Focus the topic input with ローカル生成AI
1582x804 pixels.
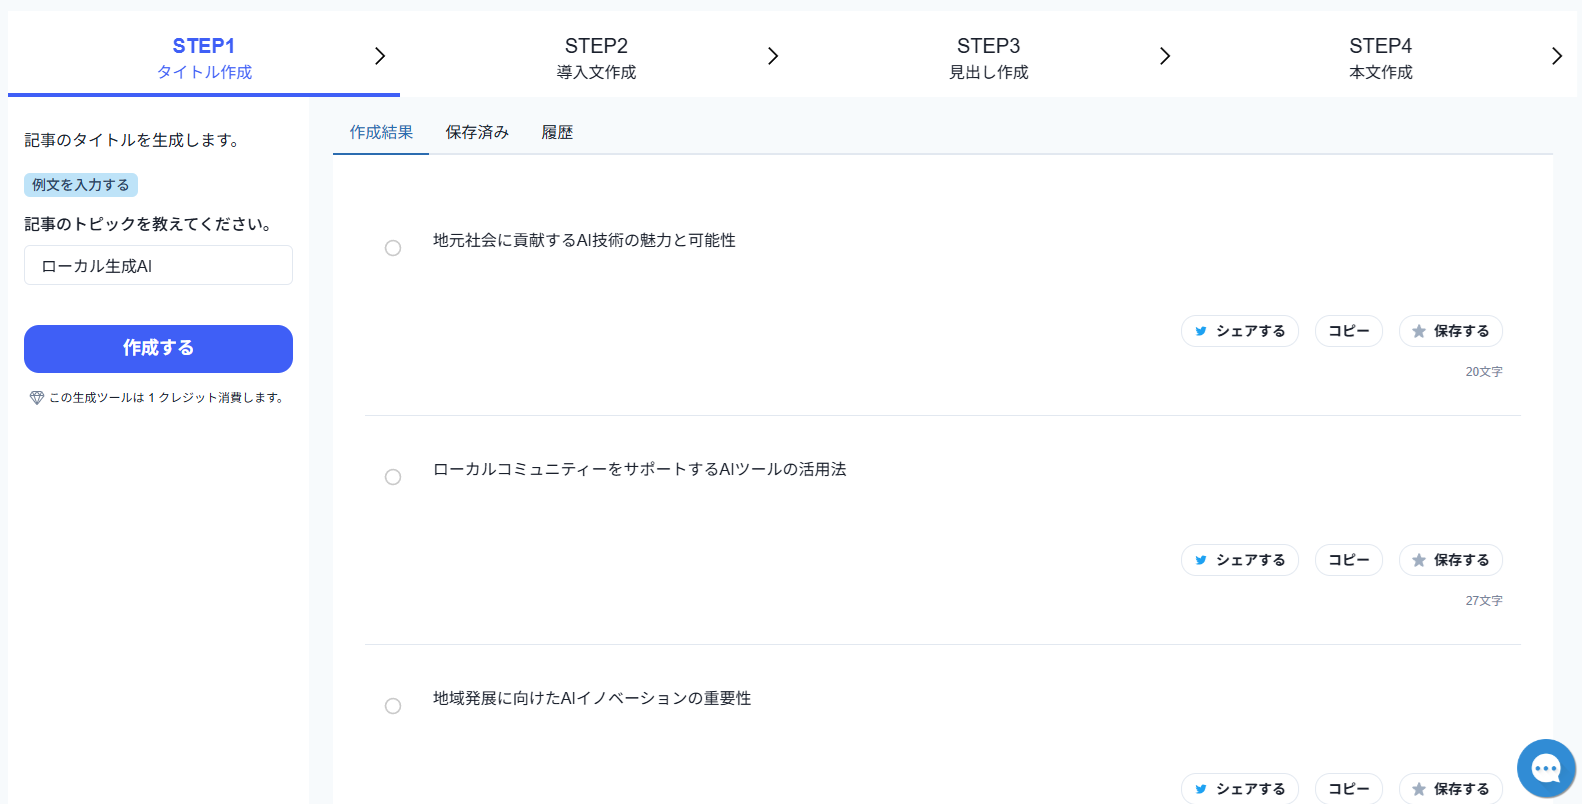(x=158, y=265)
